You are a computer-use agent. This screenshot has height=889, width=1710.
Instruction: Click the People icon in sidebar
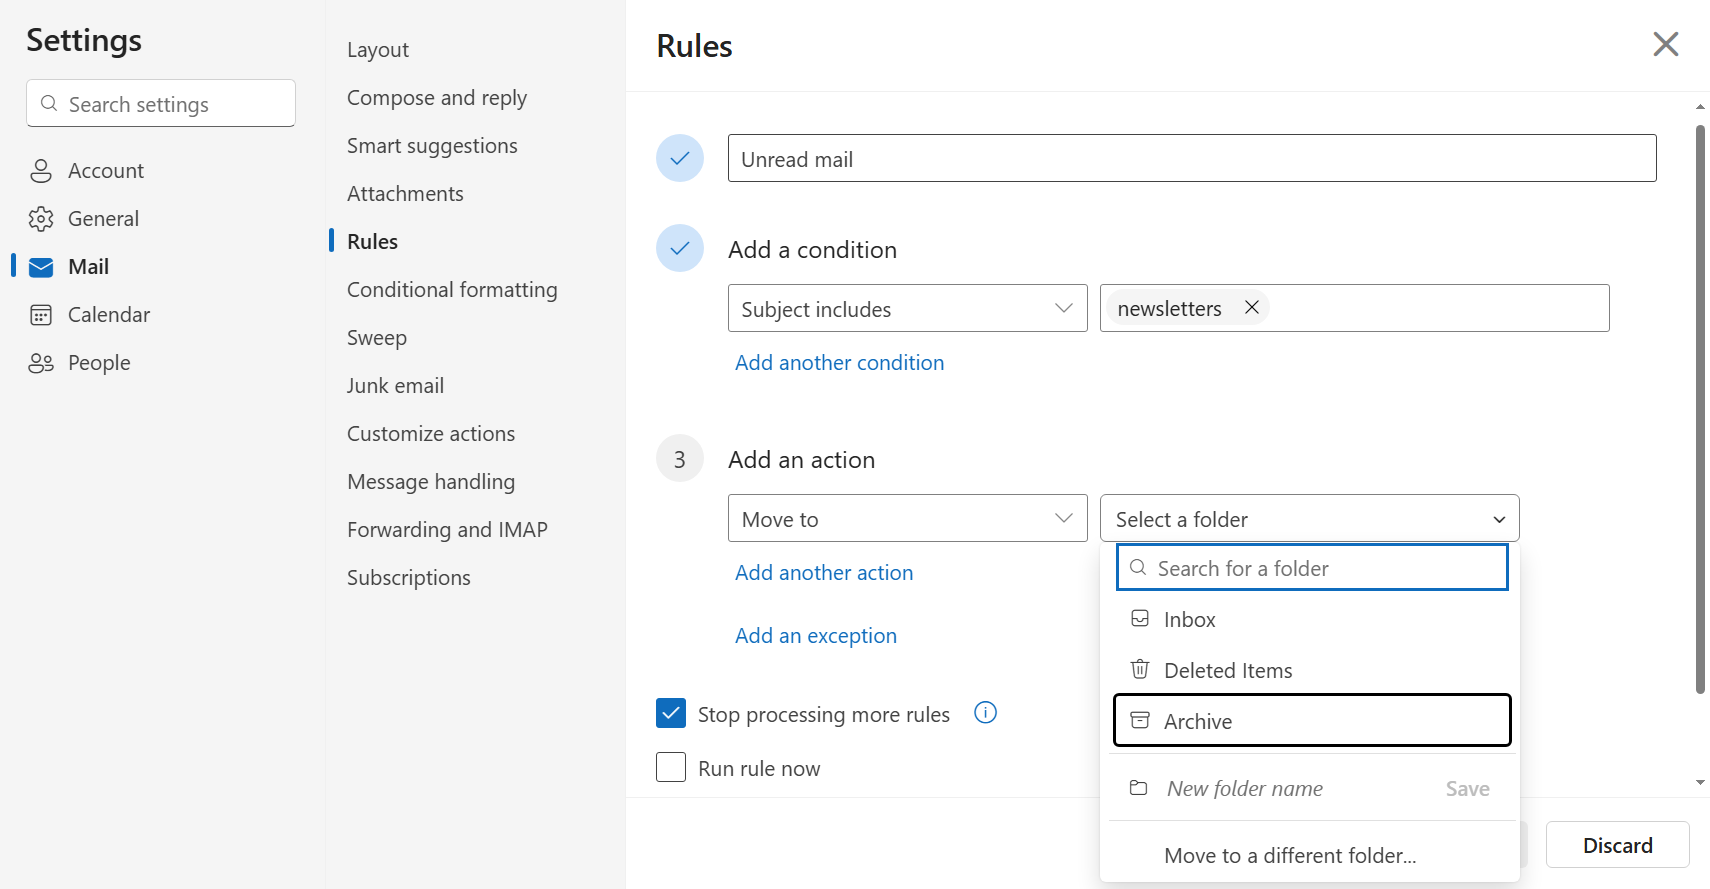pos(41,363)
